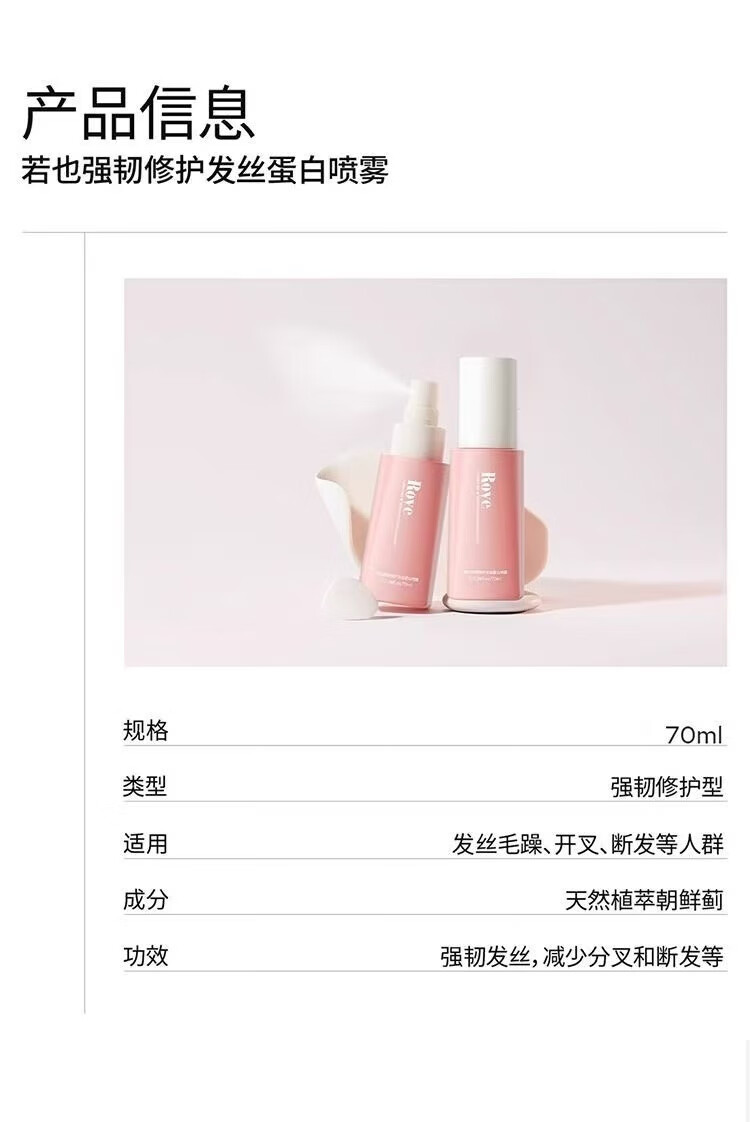This screenshot has width=750, height=1122.
Task: Select 发丝毛躁、开叉、断发等人群 text
Action: click(x=588, y=844)
